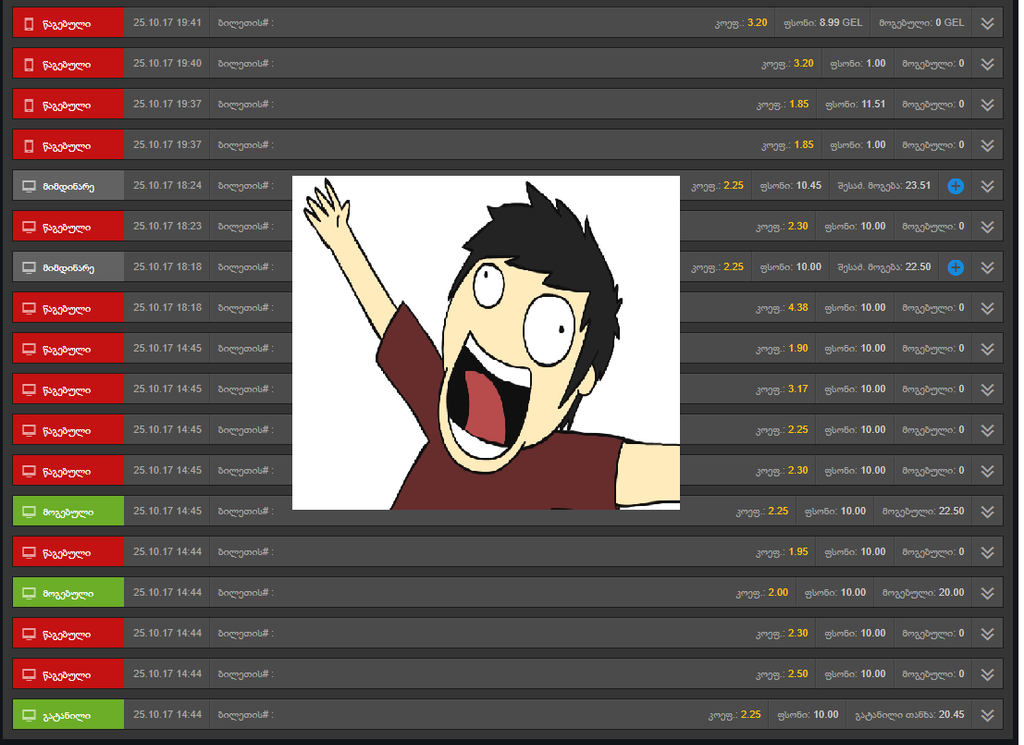The image size is (1024, 745).
Task: Expand the 14:44 bet with odds 1.95
Action: [x=987, y=552]
